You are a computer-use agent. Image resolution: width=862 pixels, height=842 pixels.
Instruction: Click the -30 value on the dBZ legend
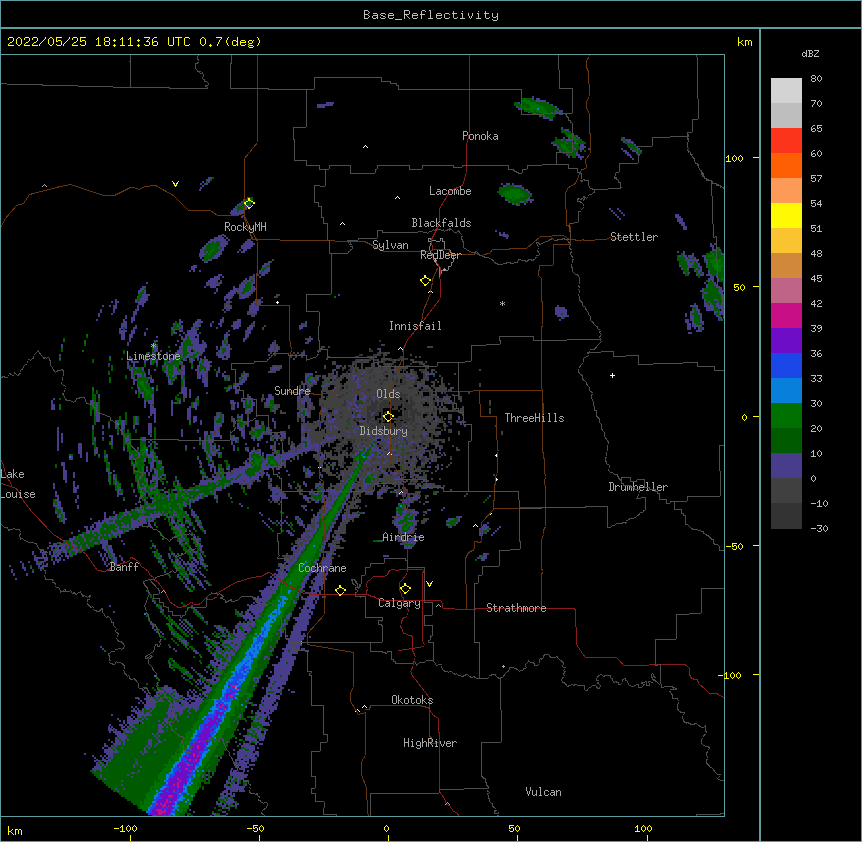819,528
